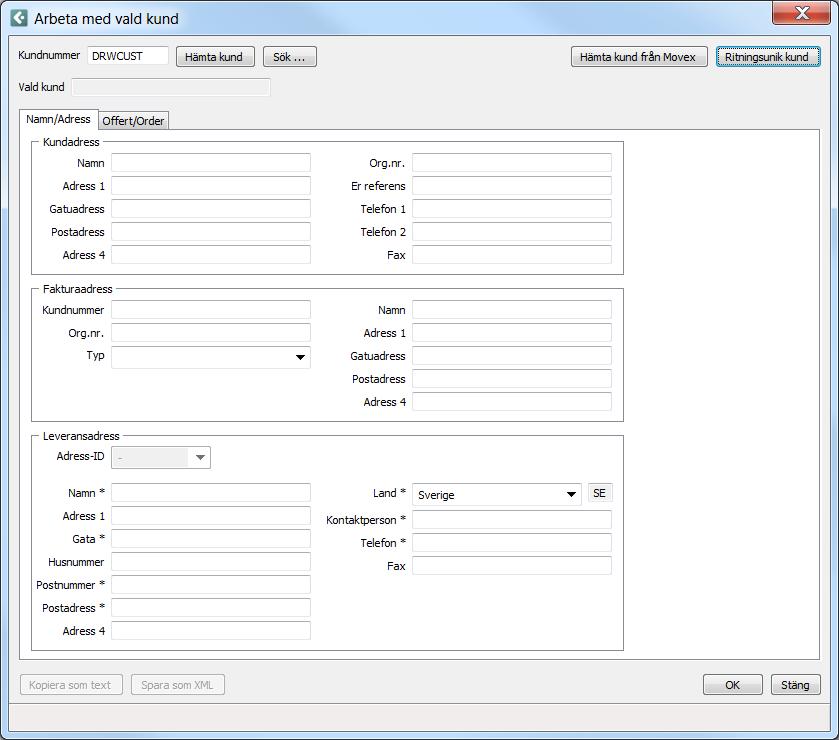Click the back arrow icon in title bar
This screenshot has width=839, height=740.
point(19,18)
